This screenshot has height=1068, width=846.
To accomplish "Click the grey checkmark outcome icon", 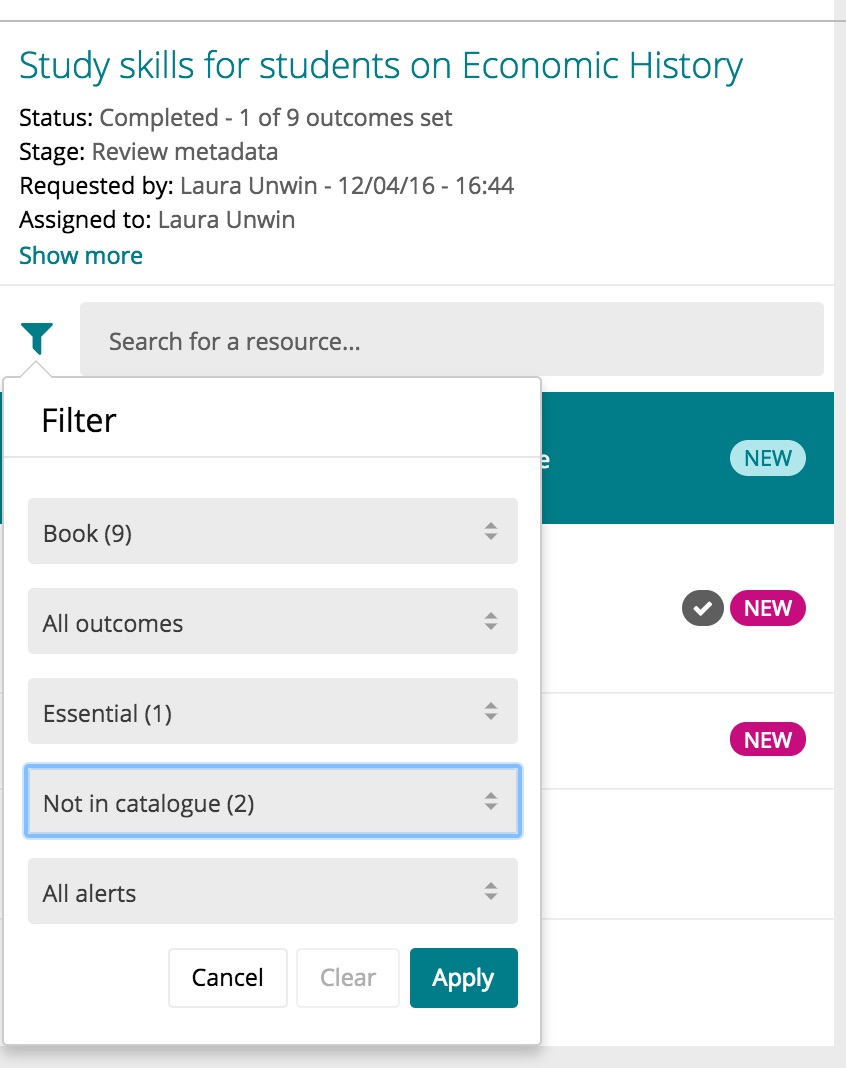I will click(x=702, y=608).
